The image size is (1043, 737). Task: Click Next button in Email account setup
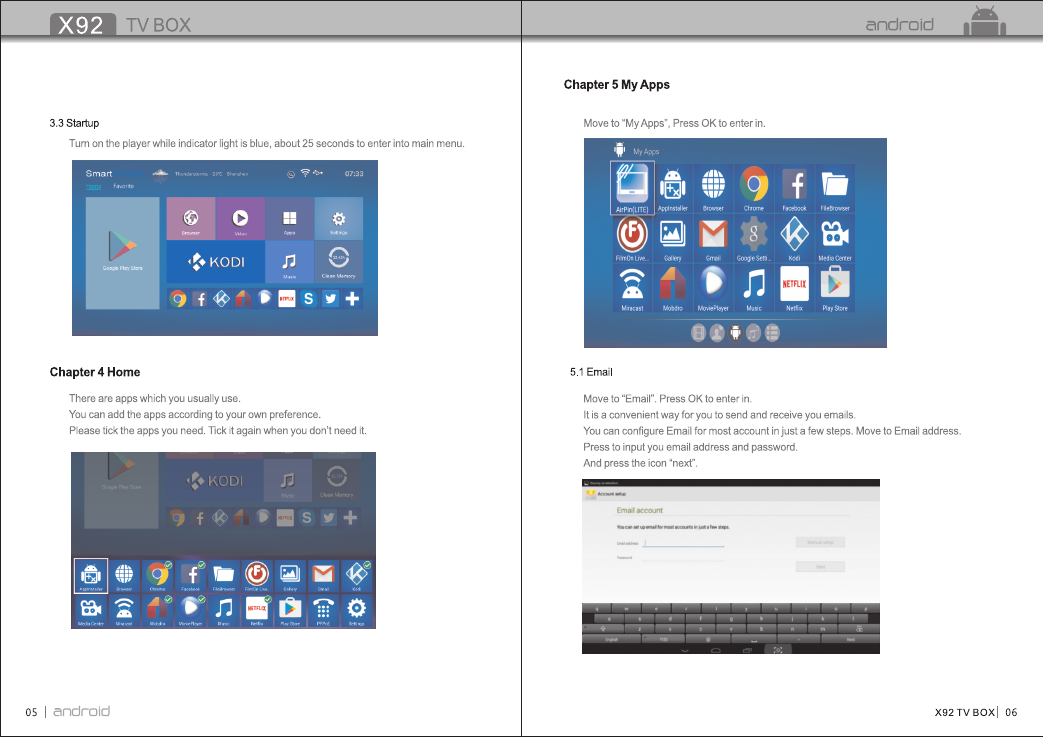820,567
